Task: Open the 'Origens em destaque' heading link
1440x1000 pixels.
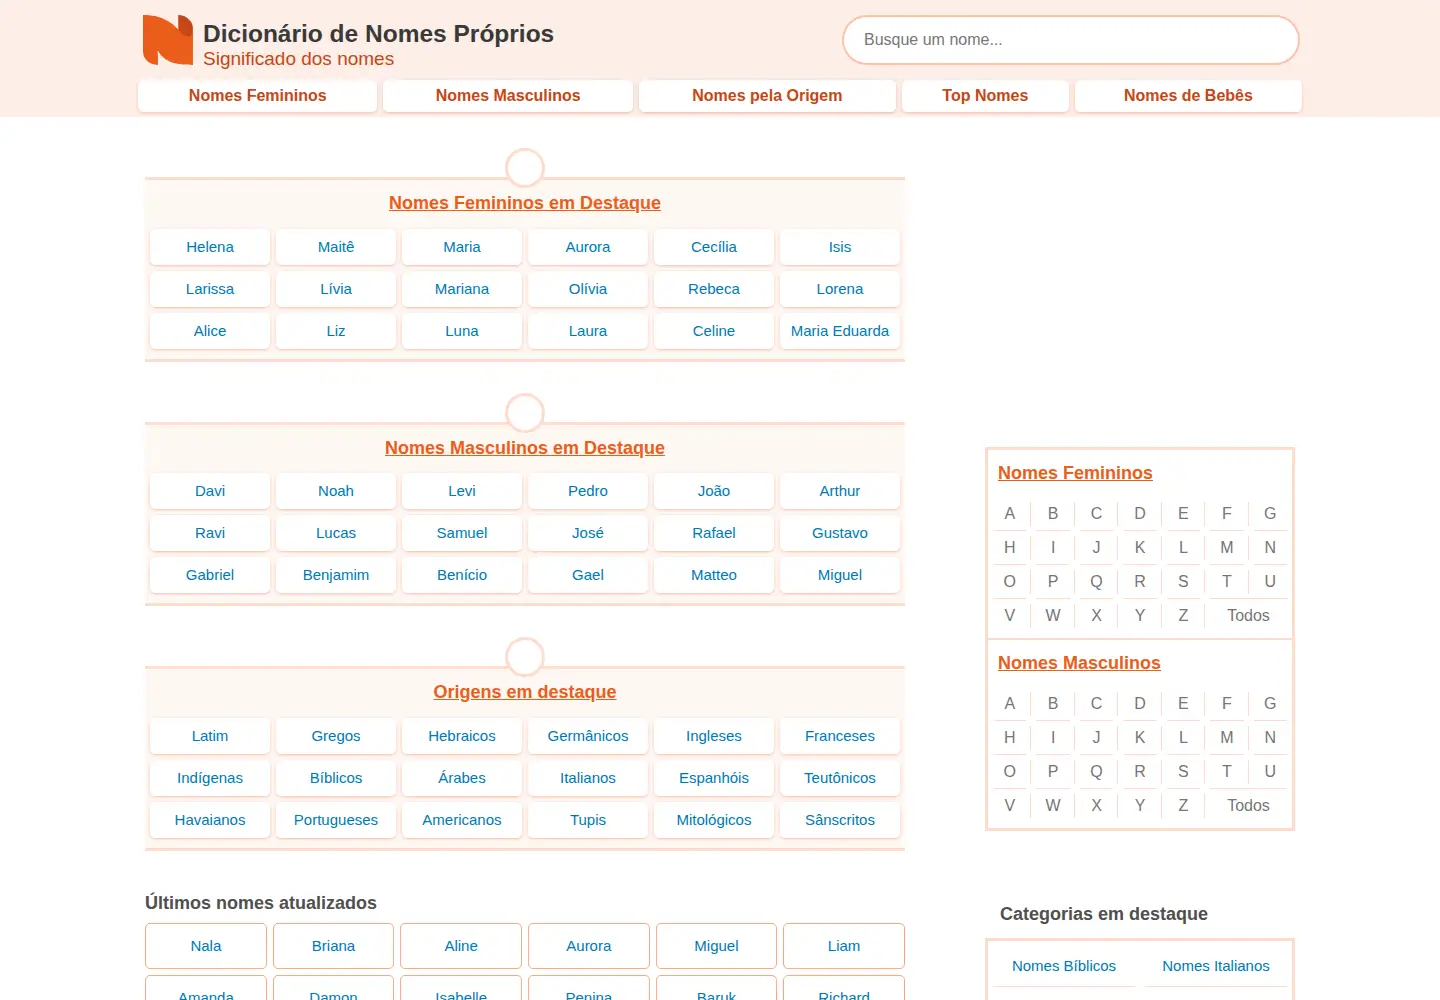Action: [525, 692]
